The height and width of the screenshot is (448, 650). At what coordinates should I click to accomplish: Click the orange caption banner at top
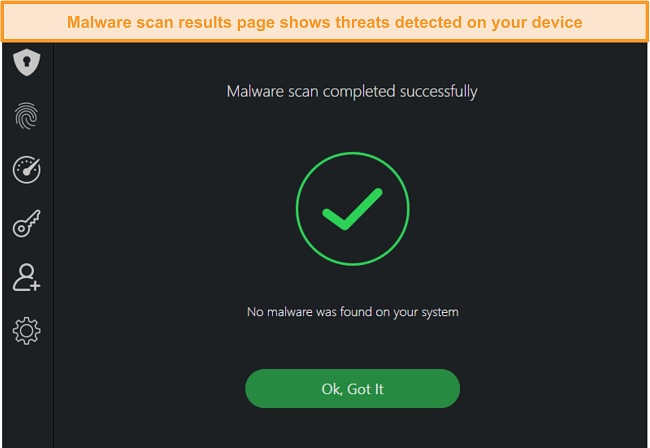[x=325, y=22]
